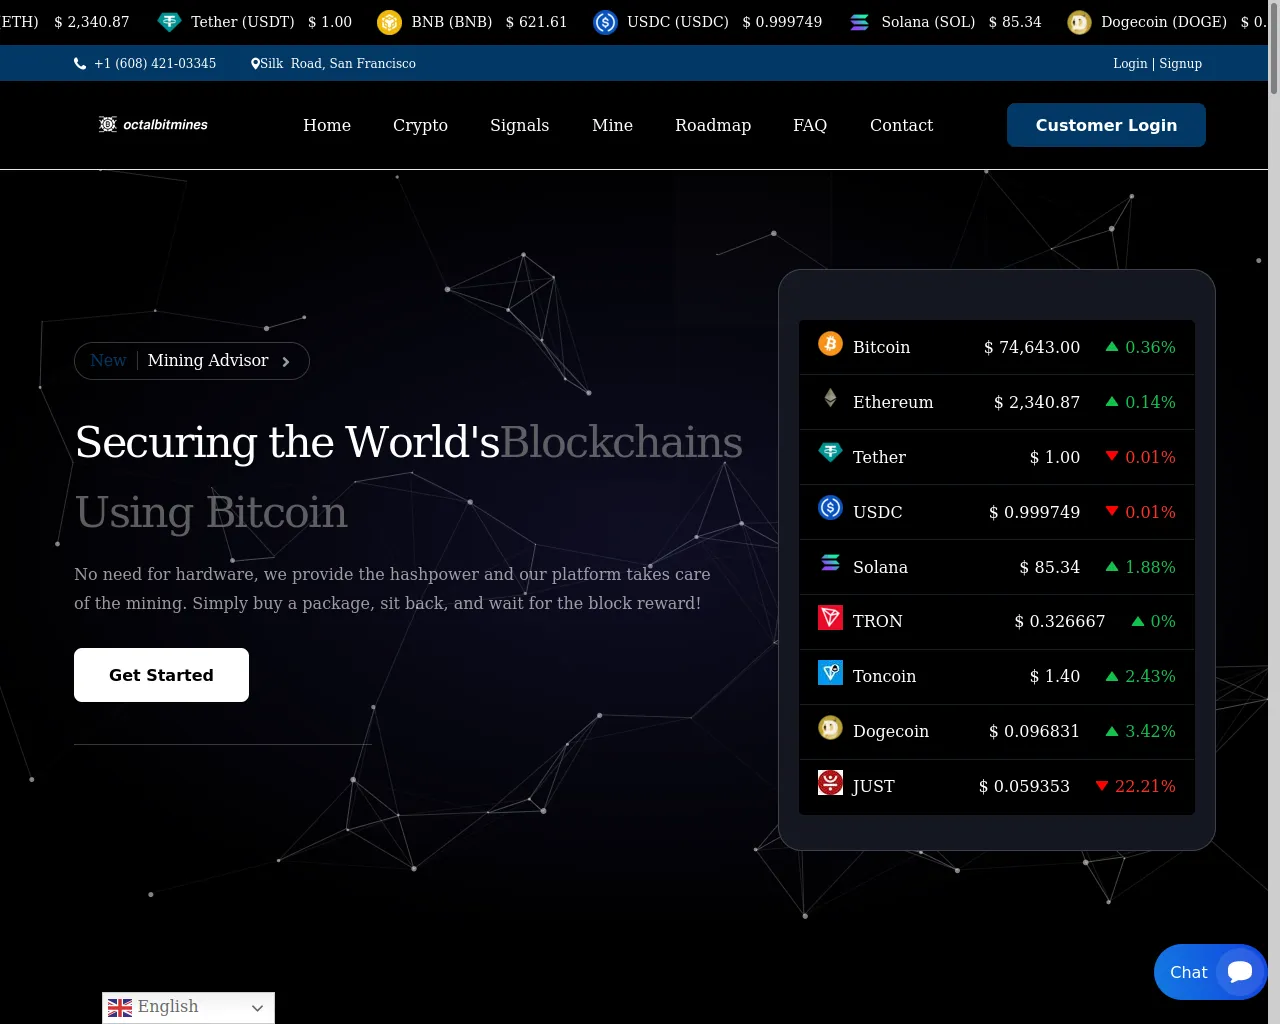Click the green up arrow beside Solana's 1.88%
This screenshot has height=1024, width=1280.
[x=1112, y=566]
